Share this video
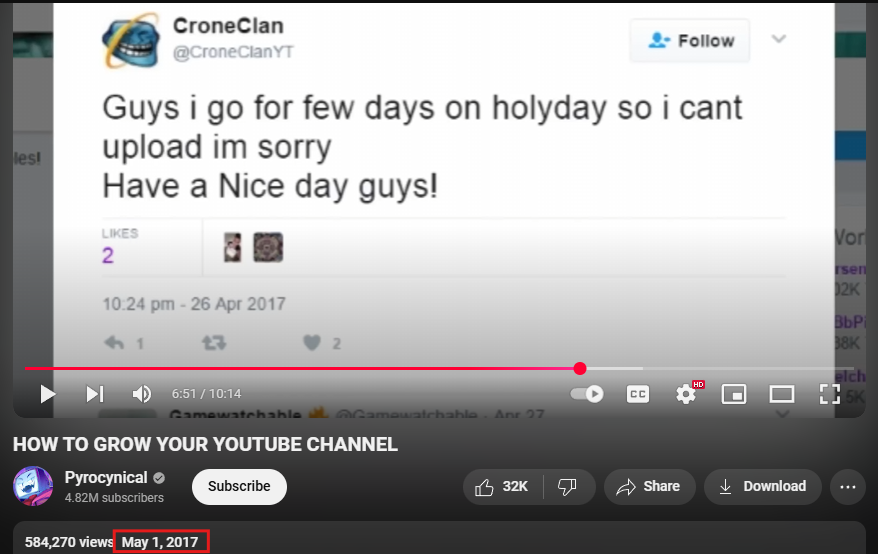This screenshot has height=554, width=878. [x=649, y=487]
